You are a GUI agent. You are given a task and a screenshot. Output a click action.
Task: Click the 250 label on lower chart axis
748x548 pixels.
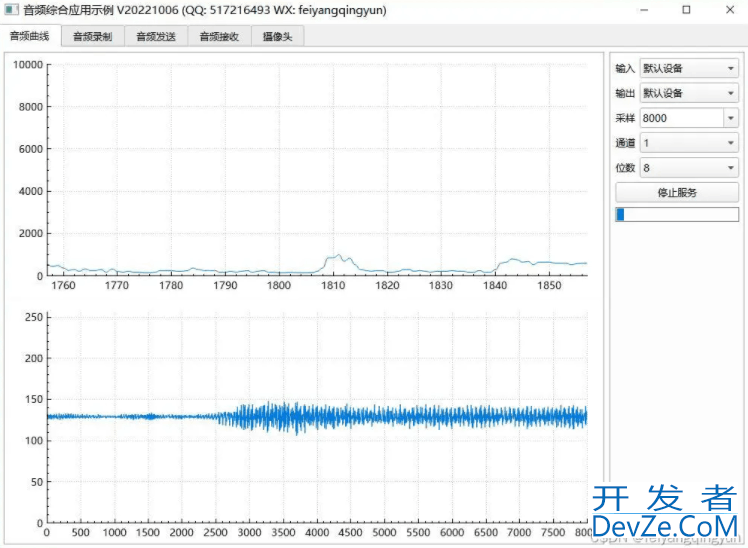34,317
